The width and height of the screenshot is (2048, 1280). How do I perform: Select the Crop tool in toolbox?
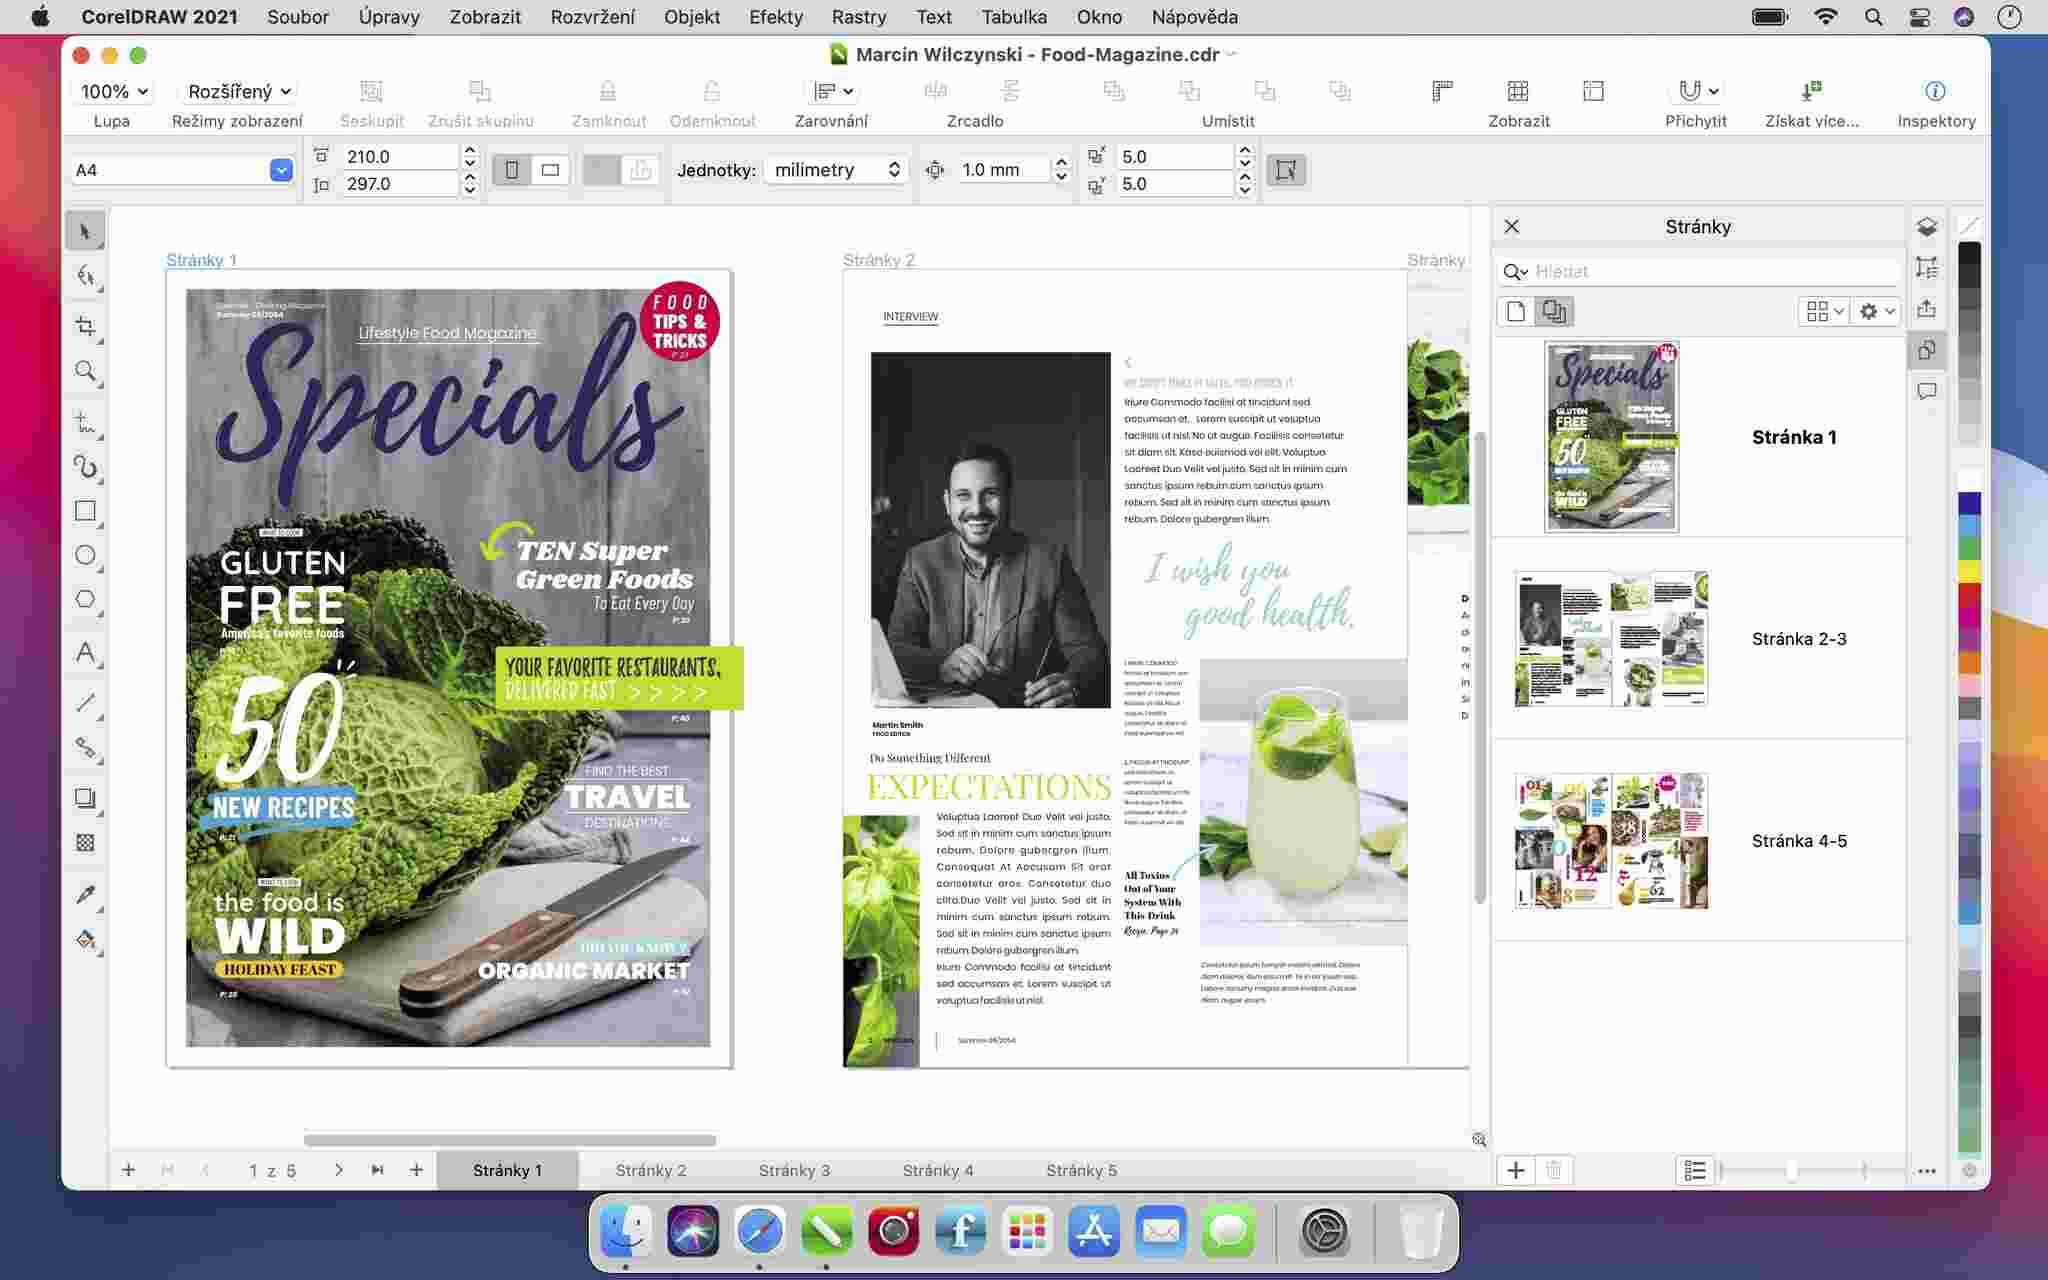click(86, 327)
